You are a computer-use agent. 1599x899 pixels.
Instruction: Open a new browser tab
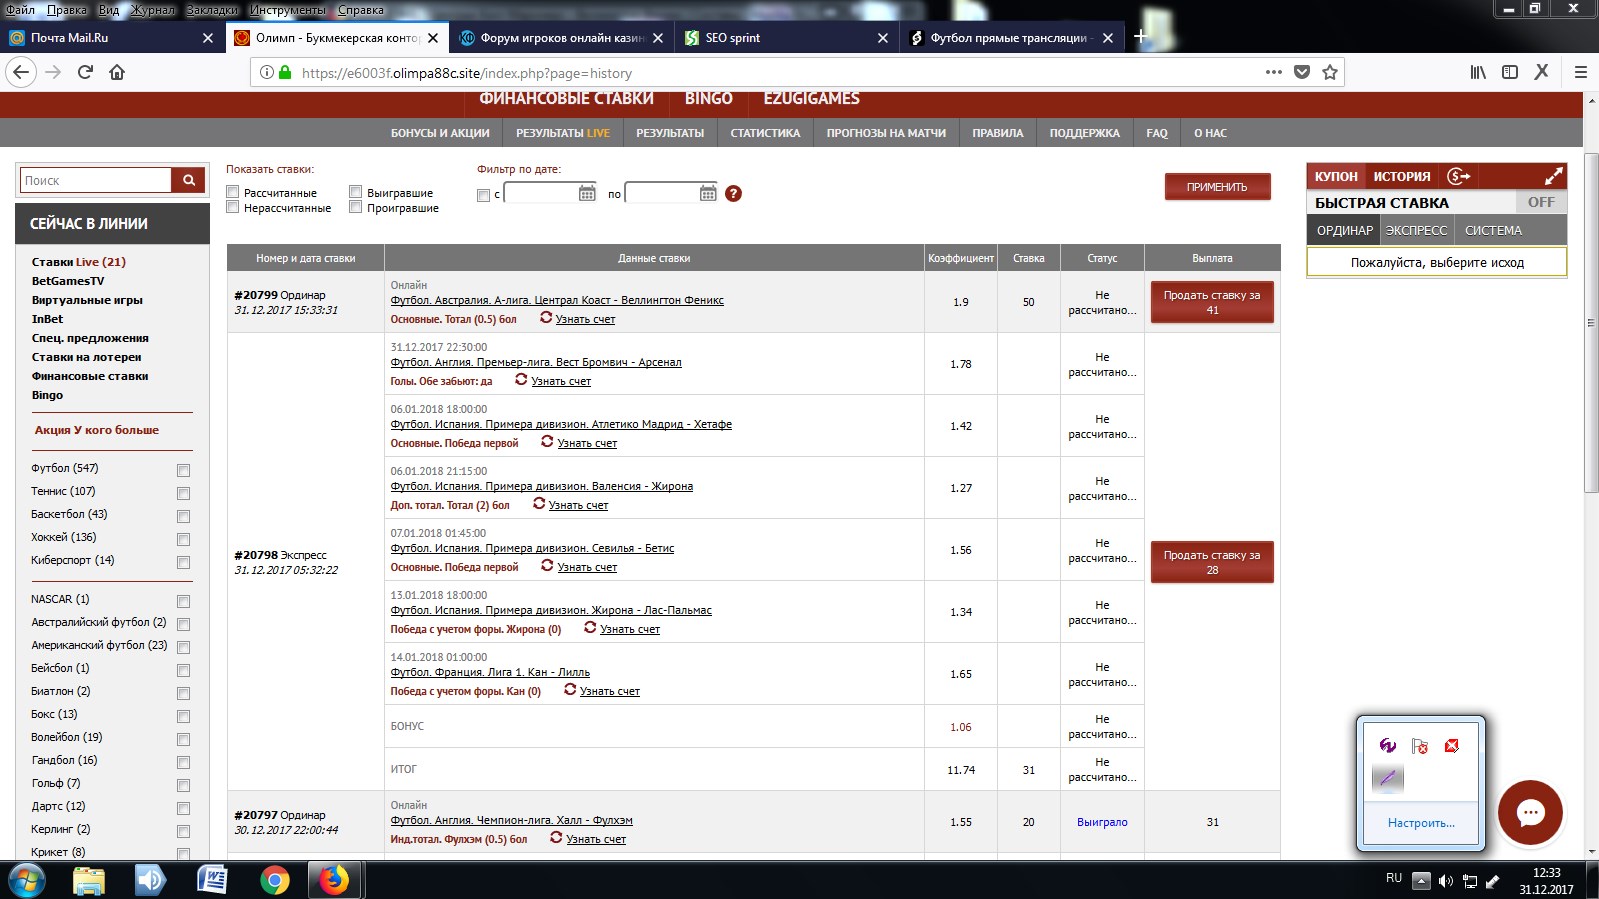[x=1139, y=37]
